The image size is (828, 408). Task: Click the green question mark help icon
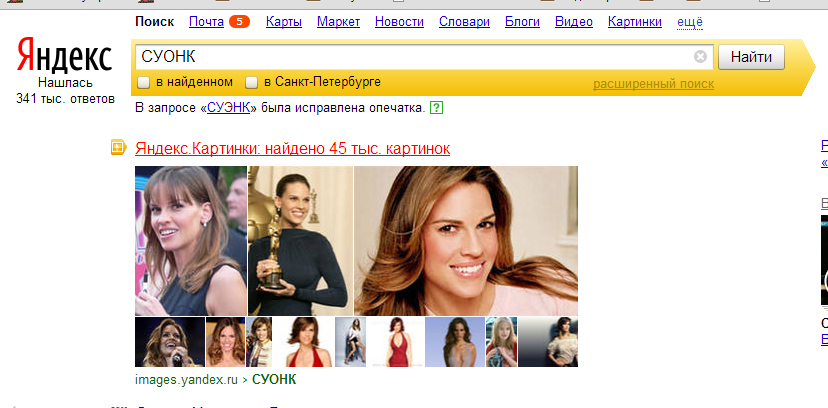[x=436, y=107]
